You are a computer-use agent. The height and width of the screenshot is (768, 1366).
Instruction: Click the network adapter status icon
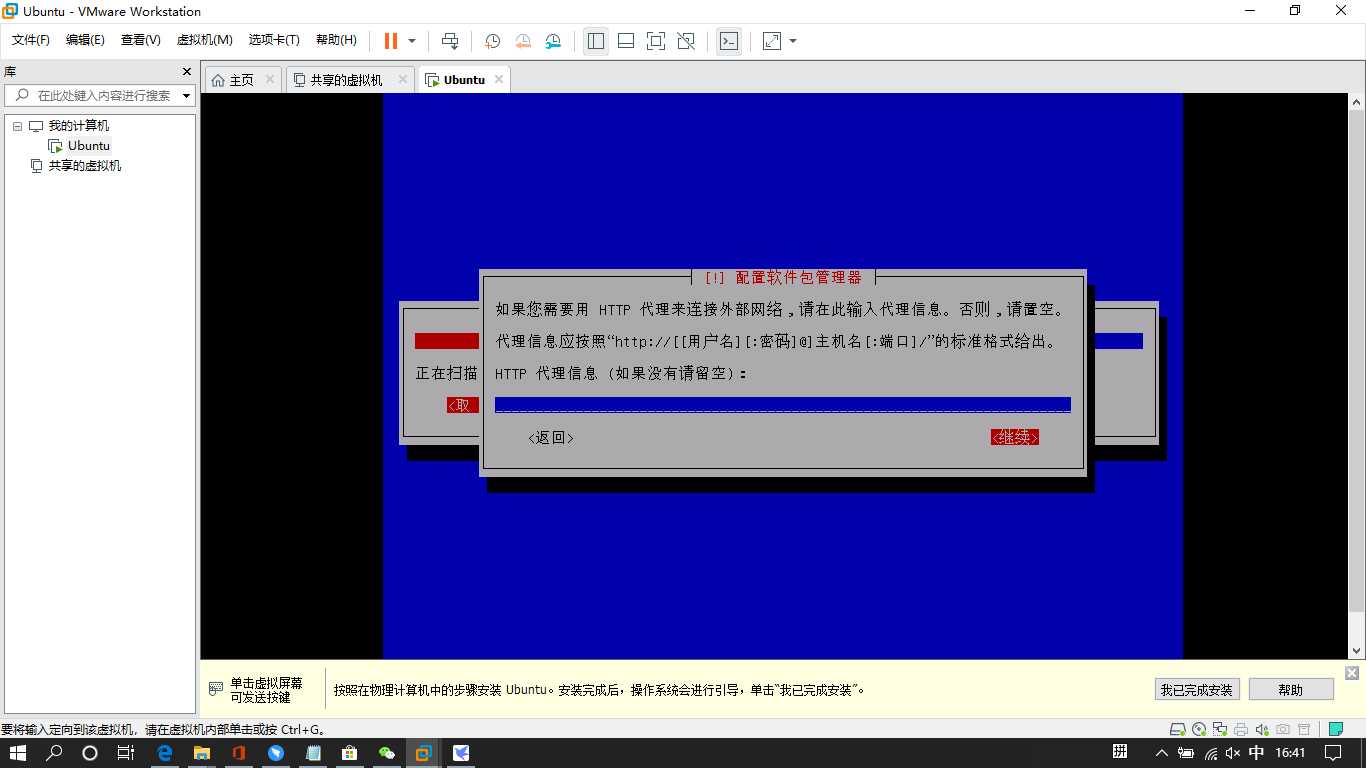(1219, 729)
